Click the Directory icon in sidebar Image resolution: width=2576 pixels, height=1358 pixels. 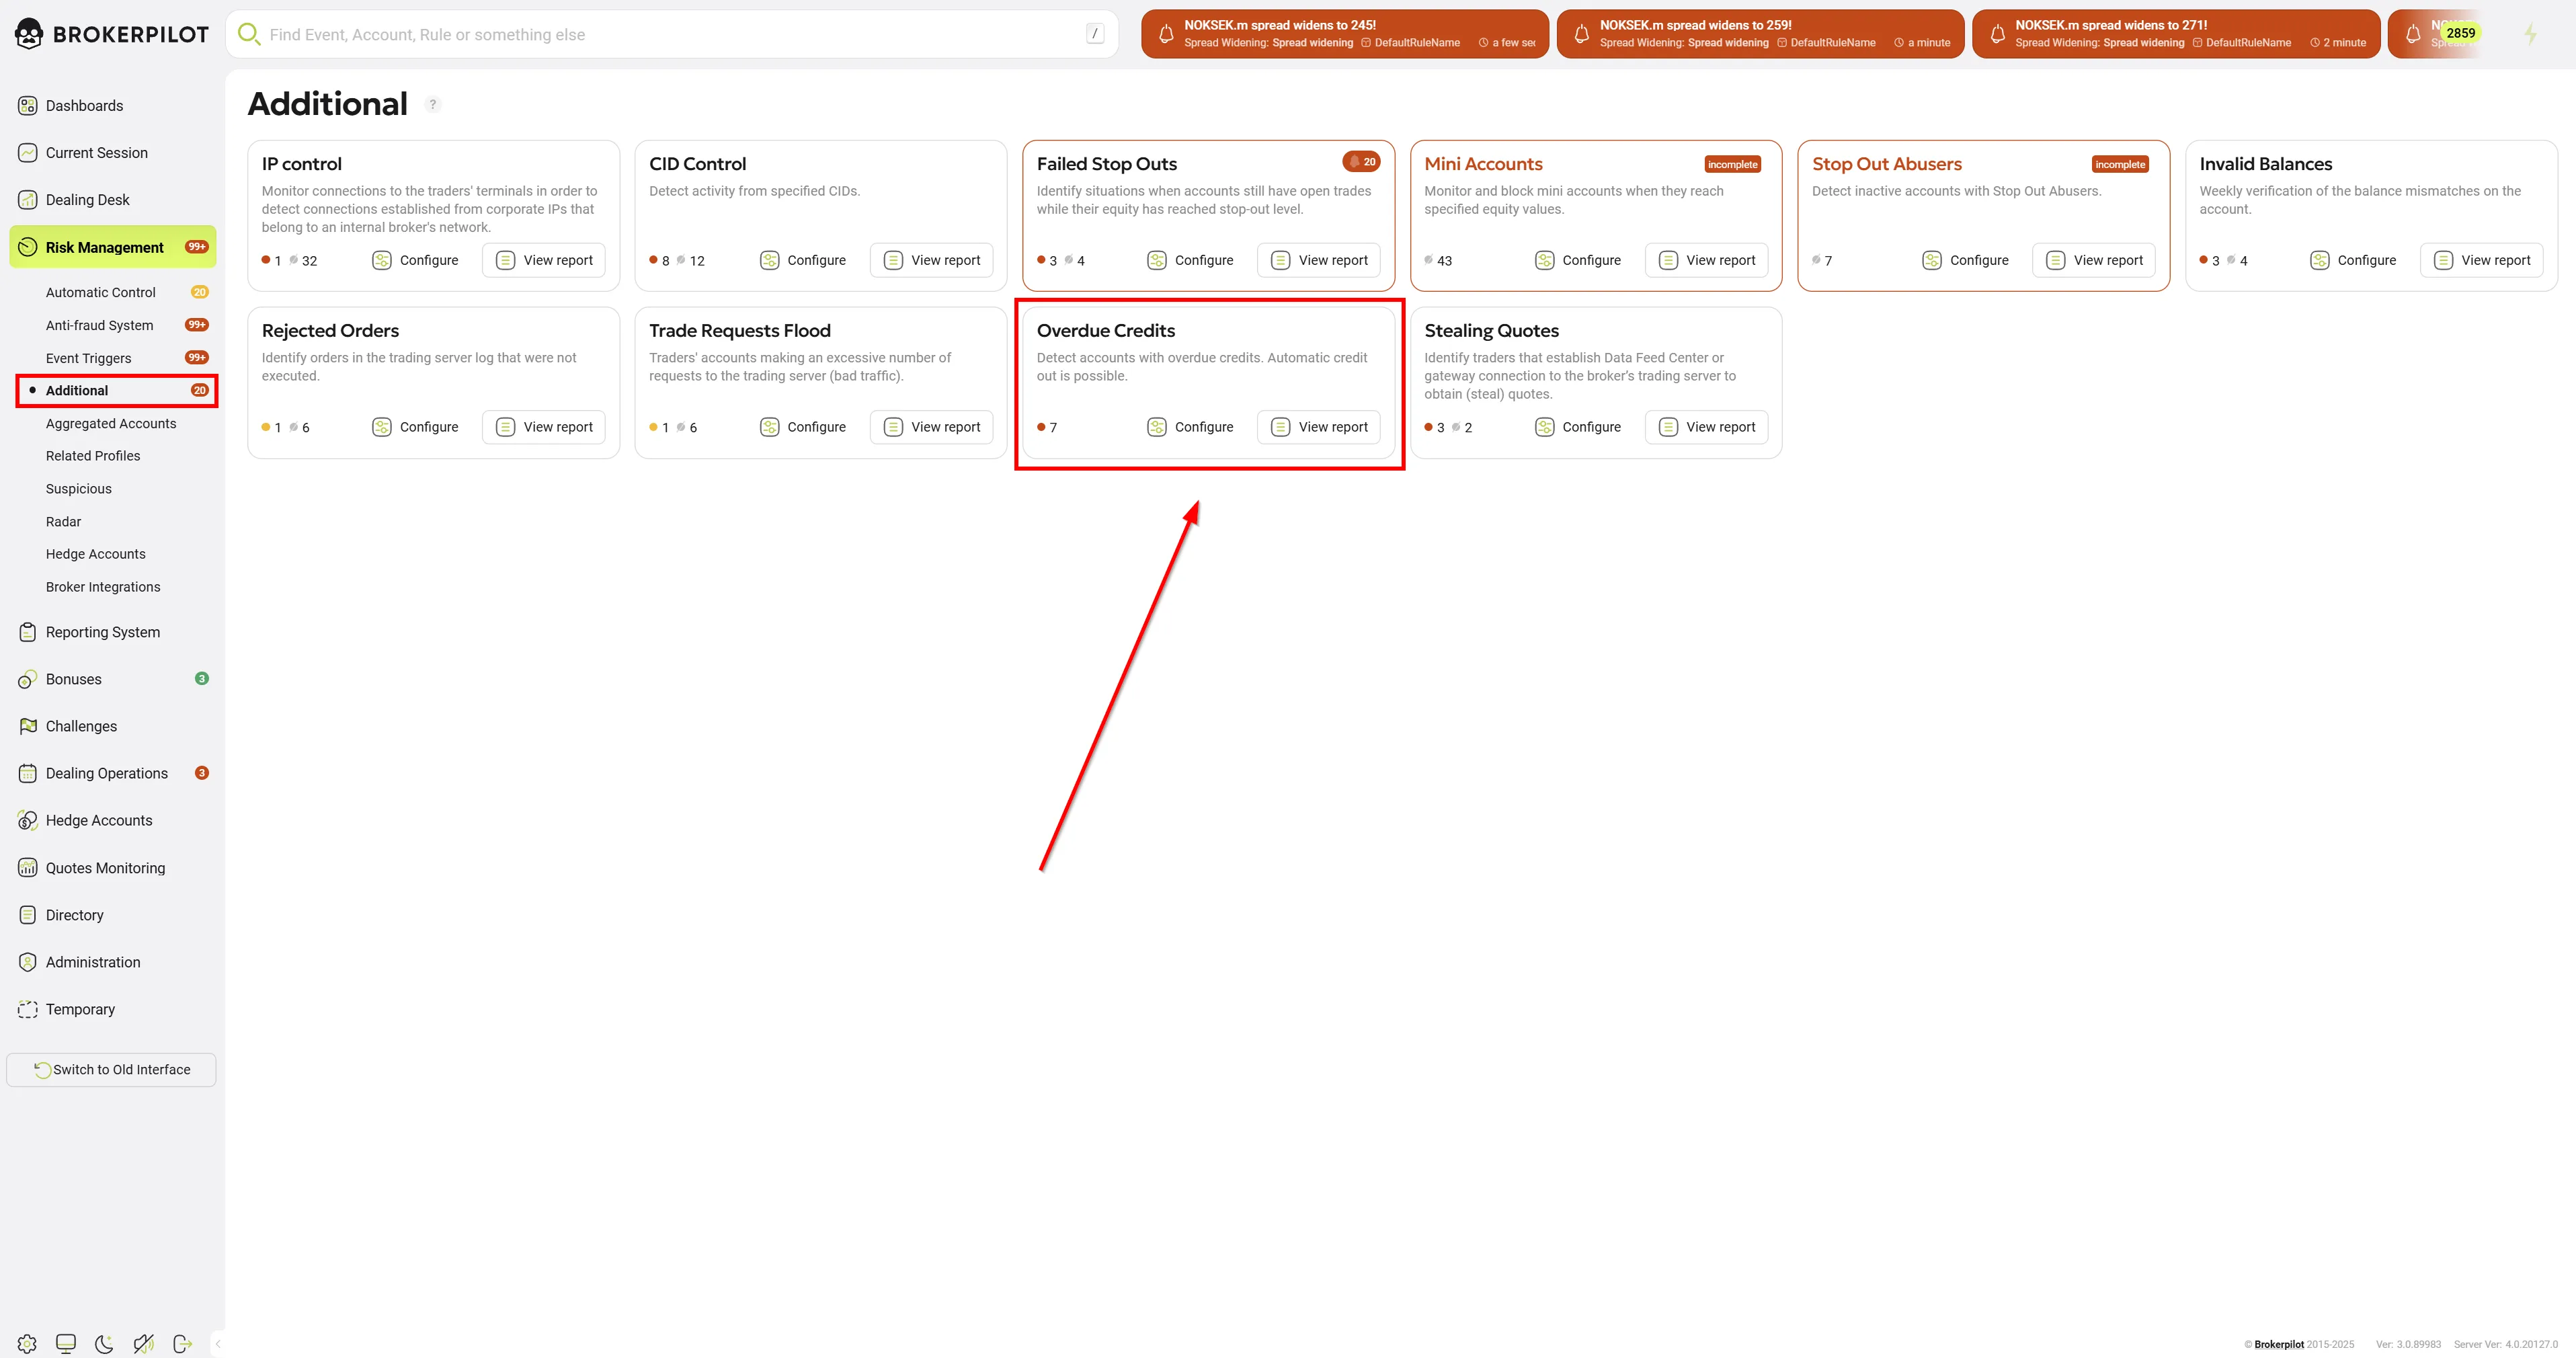pyautogui.click(x=28, y=915)
